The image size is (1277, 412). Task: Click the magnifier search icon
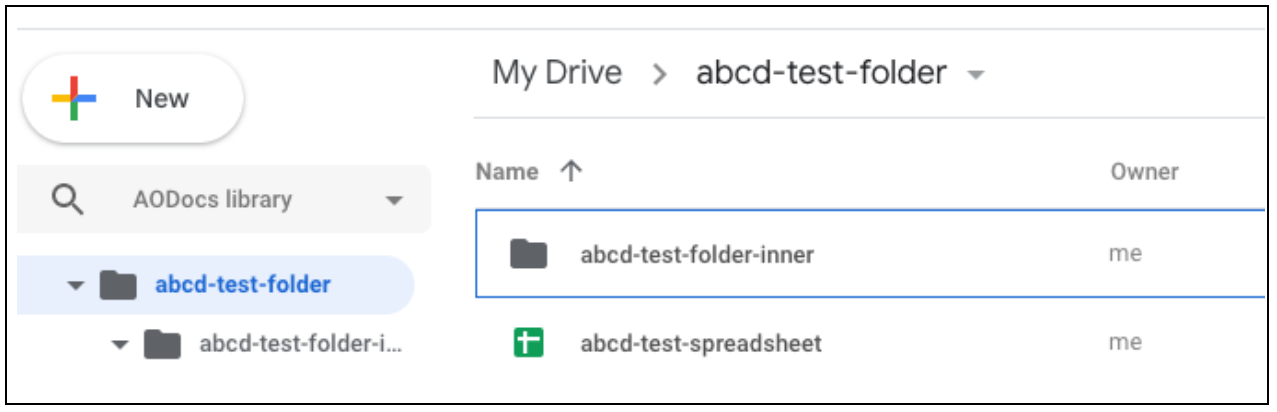(x=66, y=199)
